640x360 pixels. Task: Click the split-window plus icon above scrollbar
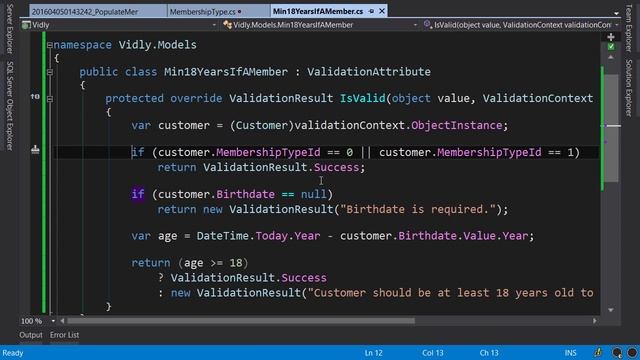(x=611, y=37)
